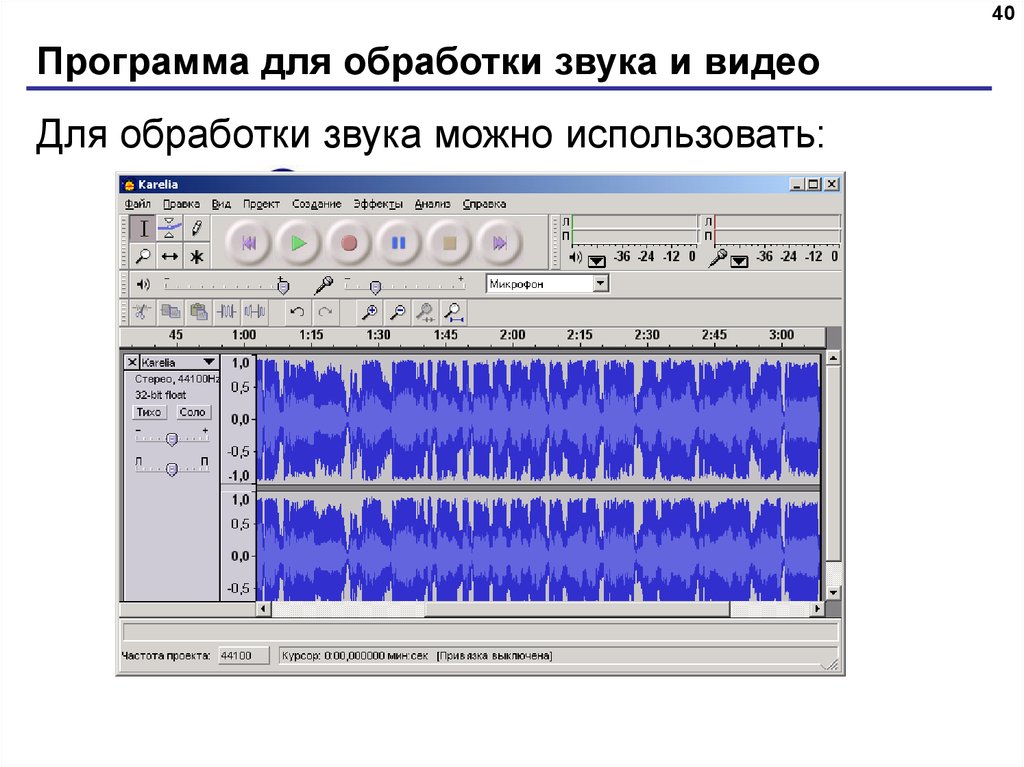This screenshot has height=767, width=1024.
Task: Click horizontal scrollbar right arrow
Action: (x=817, y=608)
